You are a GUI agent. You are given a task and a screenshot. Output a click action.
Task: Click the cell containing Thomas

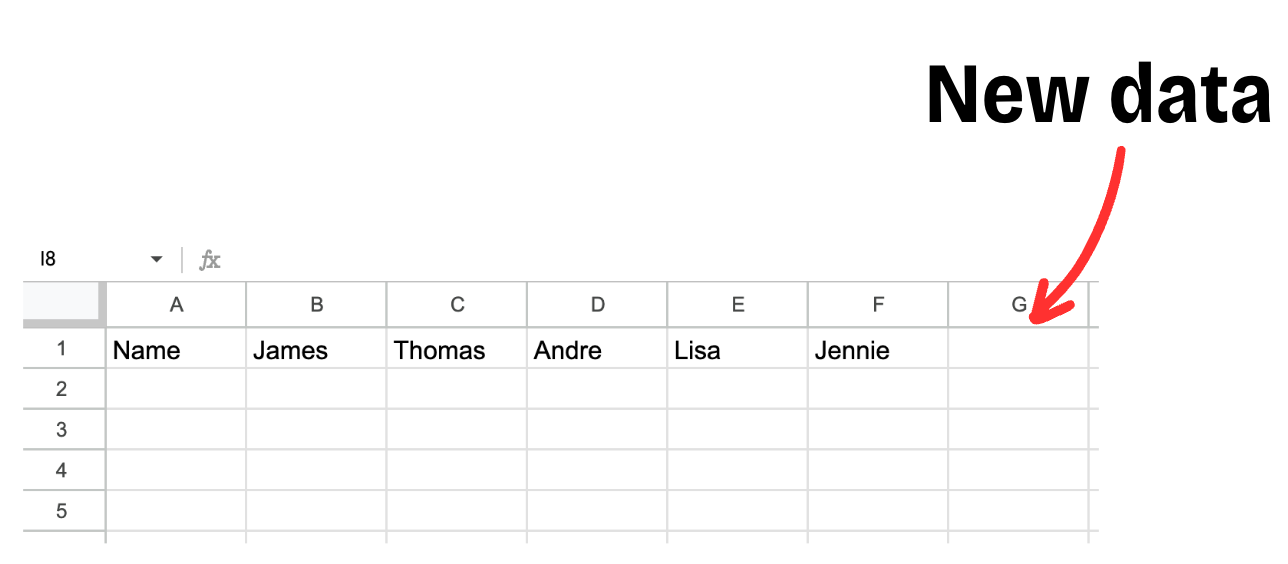457,349
